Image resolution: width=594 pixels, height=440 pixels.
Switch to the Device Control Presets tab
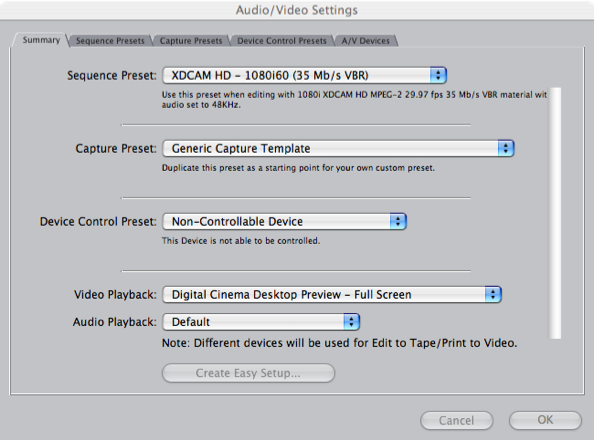[282, 41]
